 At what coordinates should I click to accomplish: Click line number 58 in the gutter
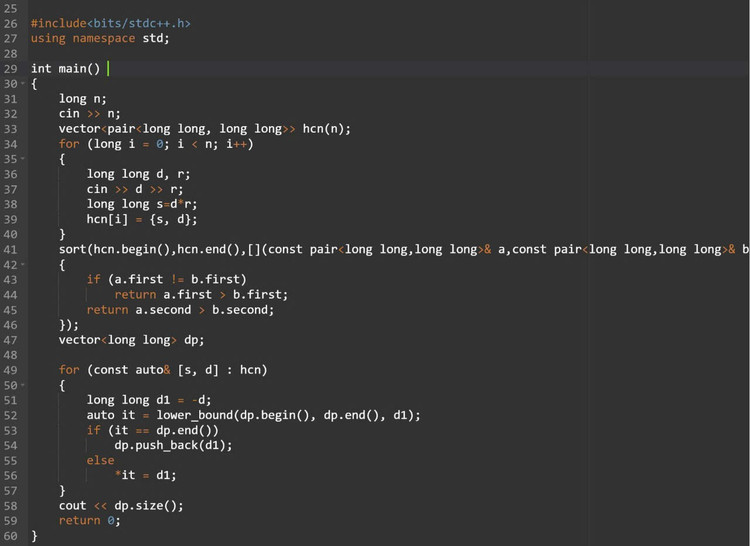pos(10,505)
